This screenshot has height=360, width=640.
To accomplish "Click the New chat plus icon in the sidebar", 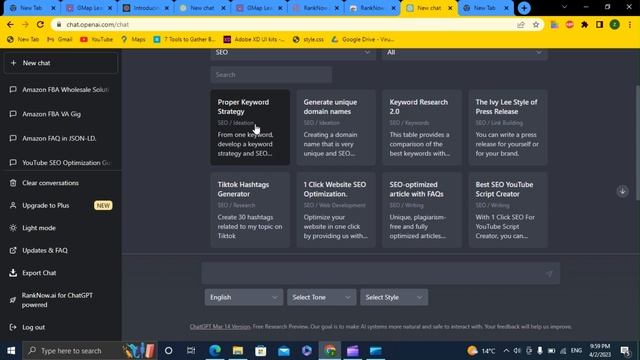I will [x=13, y=63].
